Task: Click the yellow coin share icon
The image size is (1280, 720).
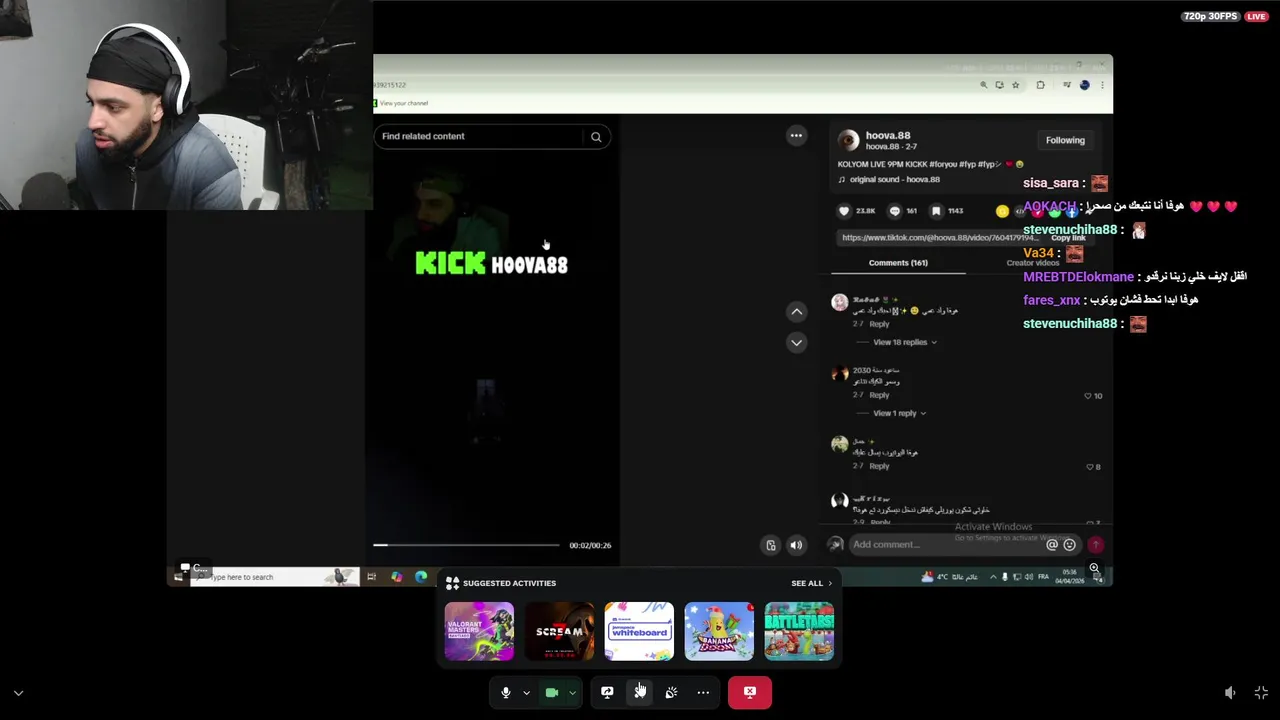Action: (x=1002, y=211)
